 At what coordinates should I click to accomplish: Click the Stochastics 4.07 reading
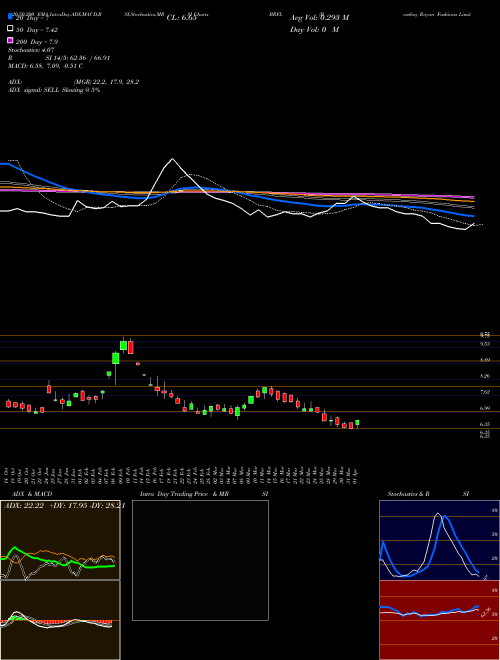(29, 50)
